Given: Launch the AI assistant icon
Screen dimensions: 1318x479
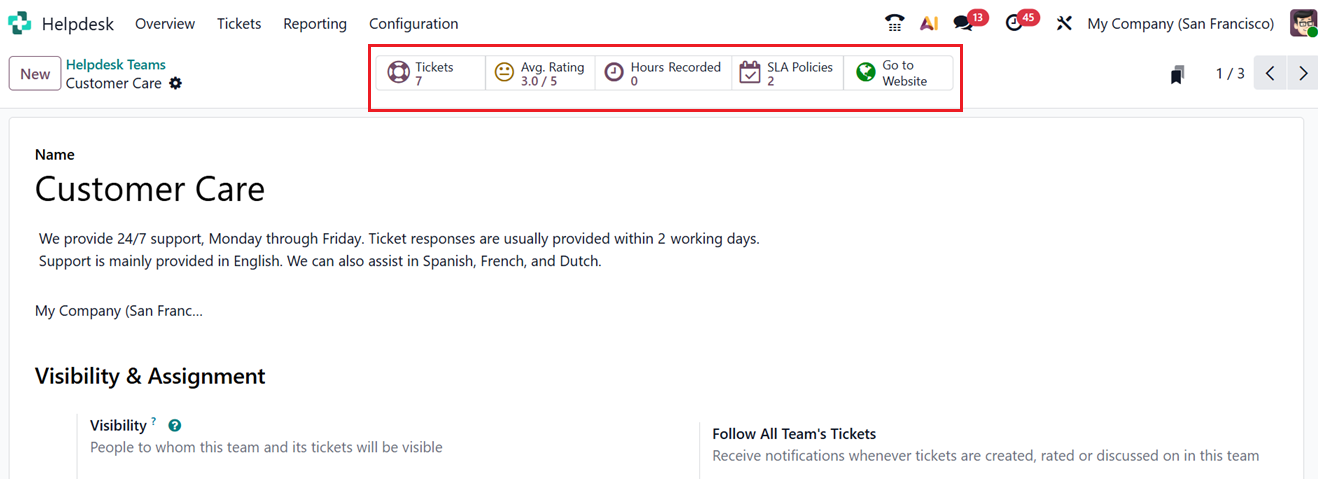Looking at the screenshot, I should (929, 23).
